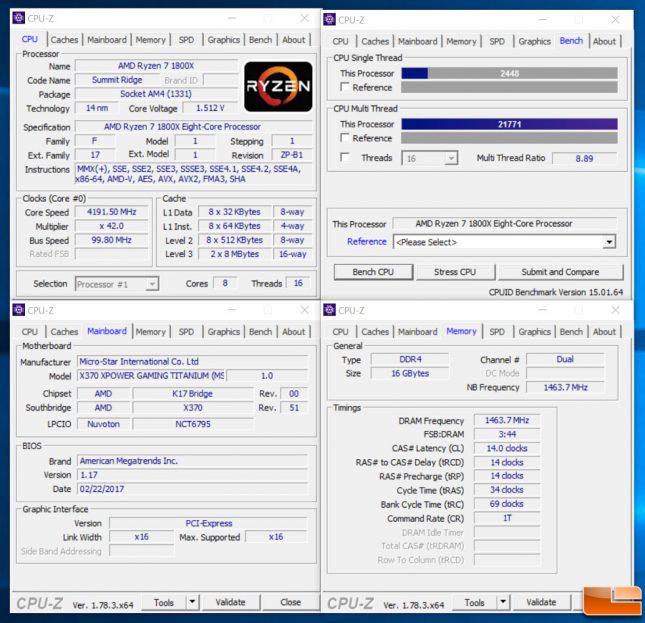Close the Memory window with the X
Viewport: 645px width, 623px height.
(x=615, y=310)
